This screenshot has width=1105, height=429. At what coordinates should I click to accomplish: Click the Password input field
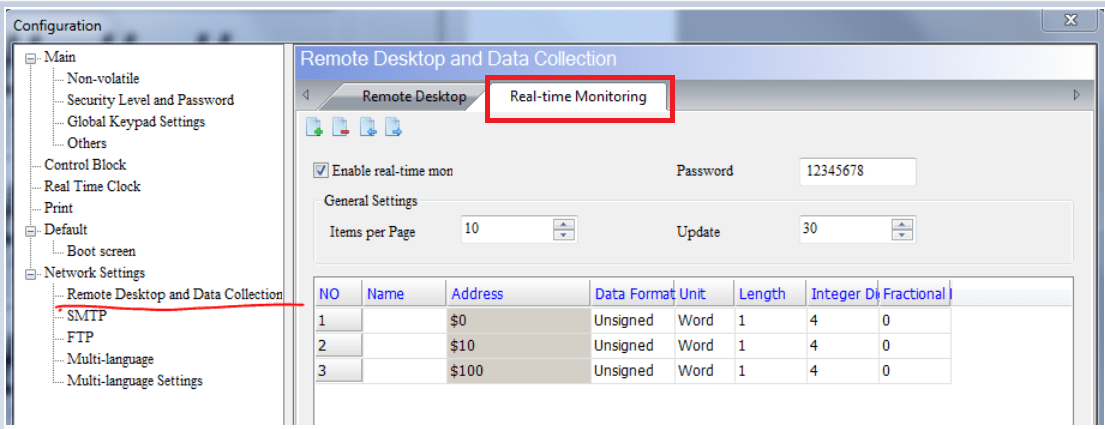click(x=857, y=171)
